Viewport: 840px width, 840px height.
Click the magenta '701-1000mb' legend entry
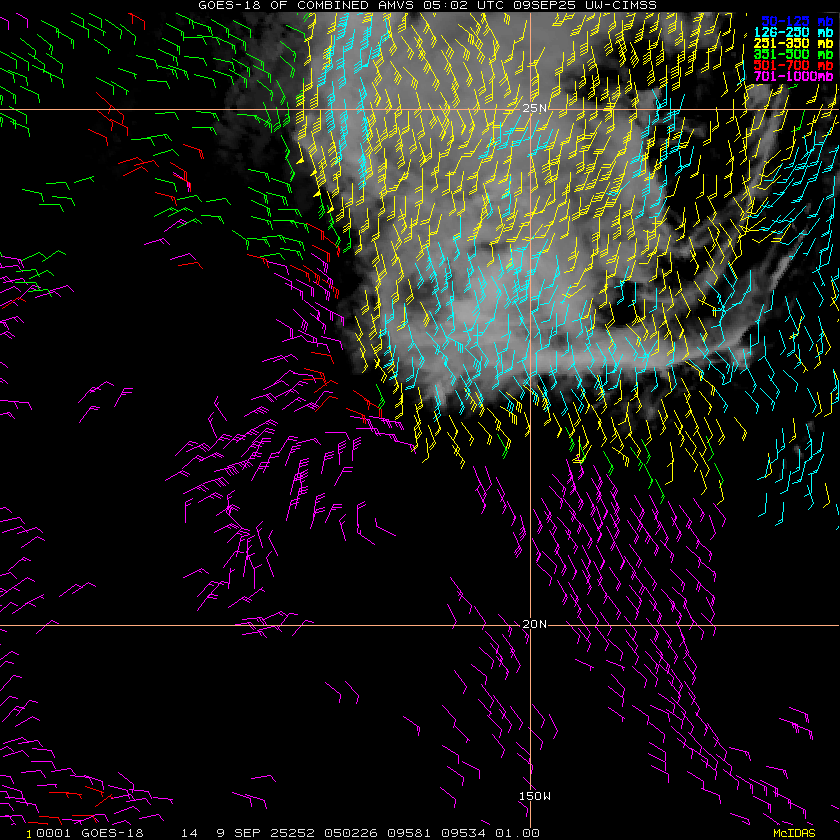(x=793, y=76)
